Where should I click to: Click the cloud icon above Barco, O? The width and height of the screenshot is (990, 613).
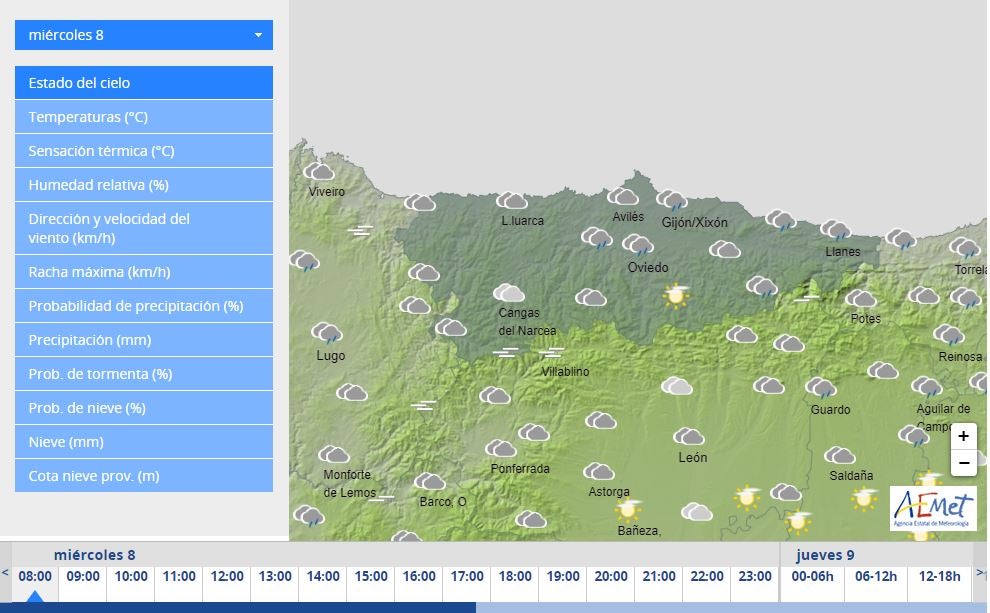[x=430, y=482]
